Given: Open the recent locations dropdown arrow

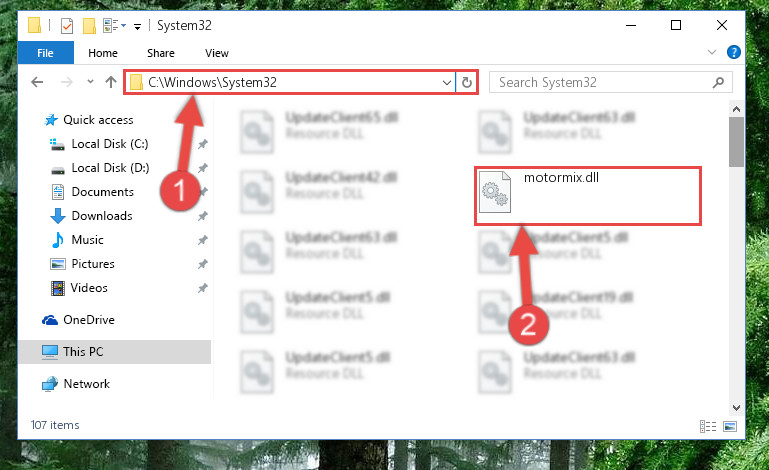Looking at the screenshot, I should pos(90,81).
